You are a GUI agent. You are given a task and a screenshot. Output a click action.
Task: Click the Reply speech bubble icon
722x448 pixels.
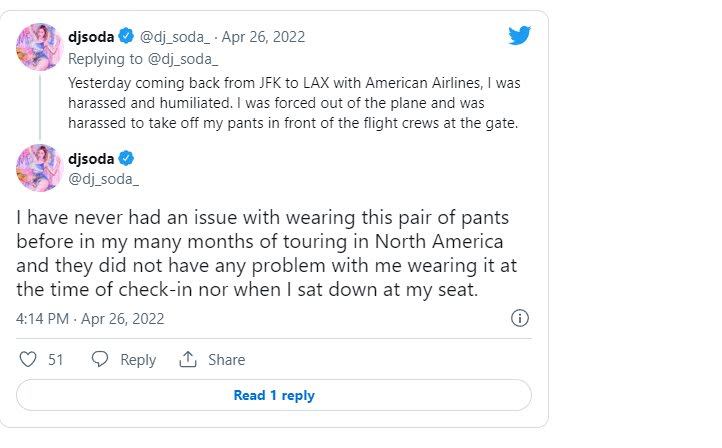pos(99,360)
